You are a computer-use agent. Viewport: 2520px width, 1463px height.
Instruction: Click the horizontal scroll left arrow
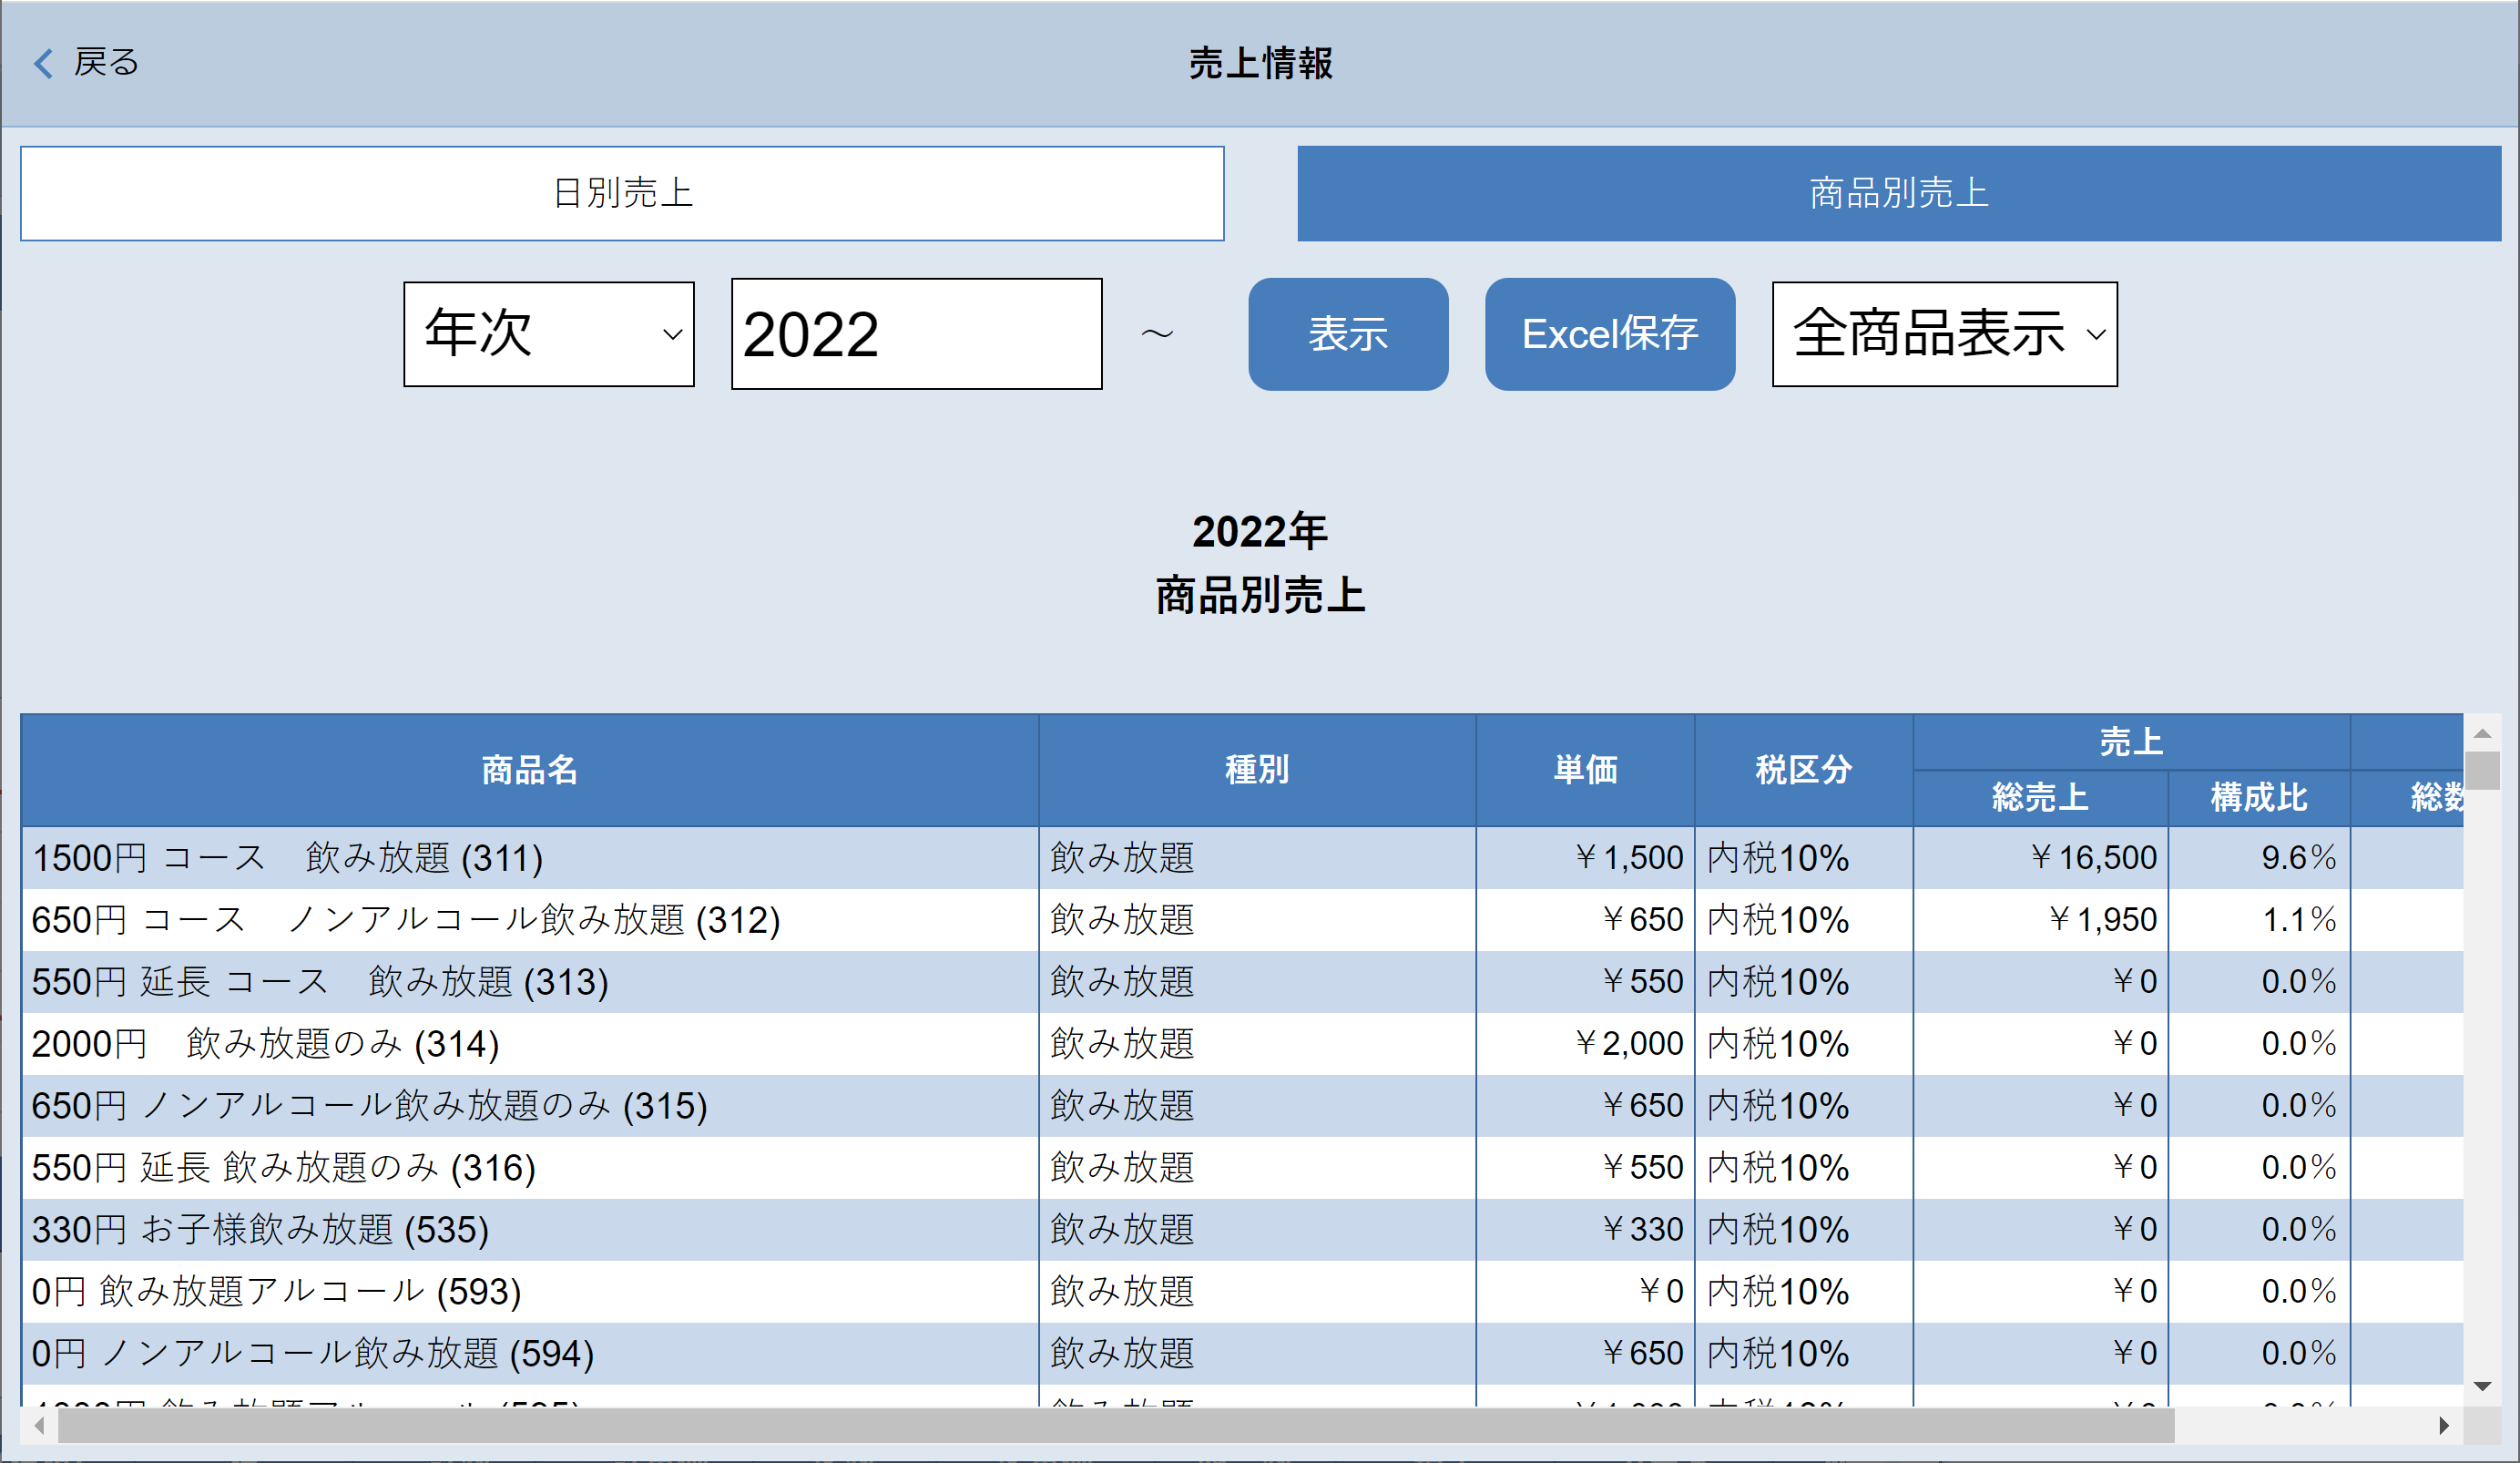(x=39, y=1425)
